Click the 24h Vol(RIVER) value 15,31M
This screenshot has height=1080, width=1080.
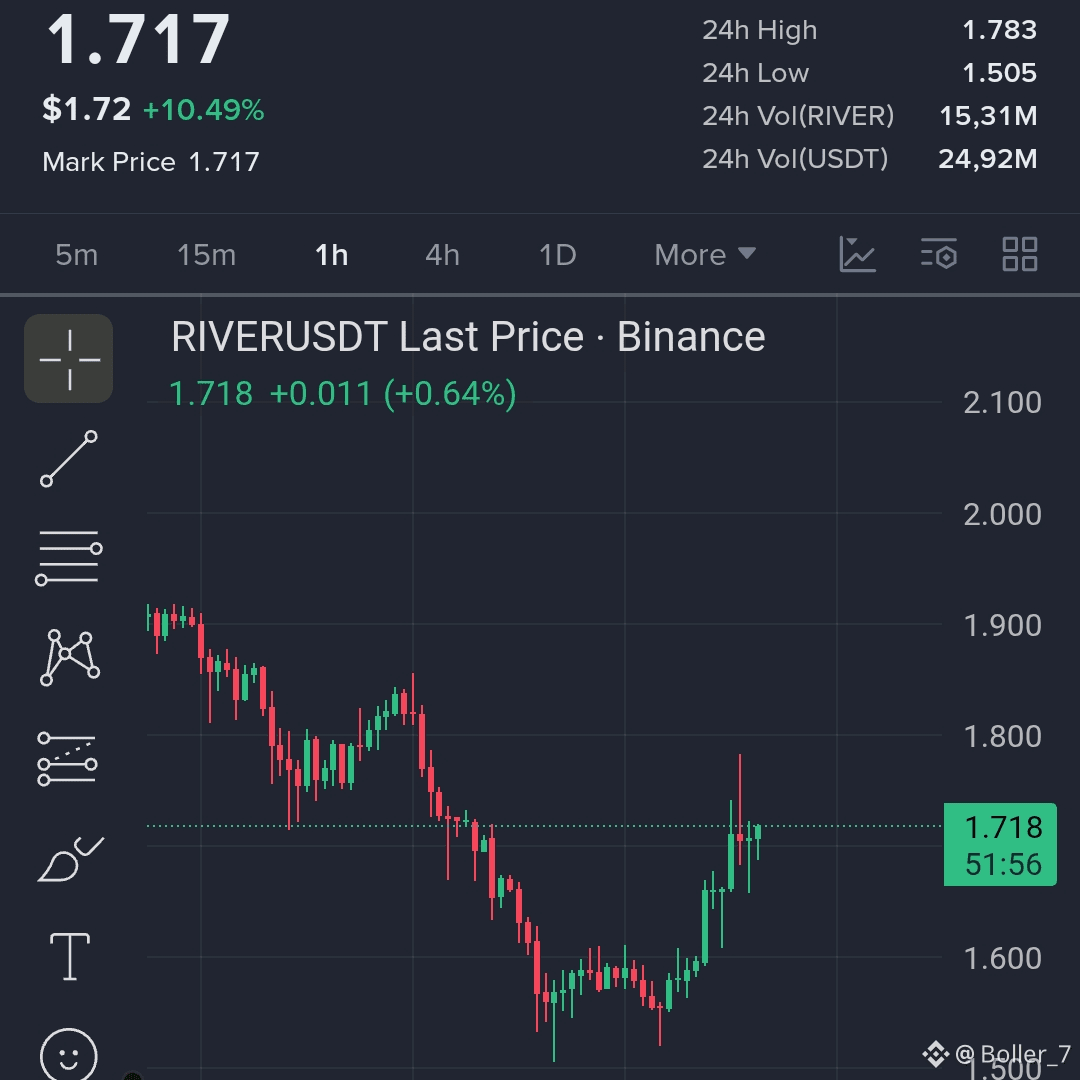tap(988, 116)
